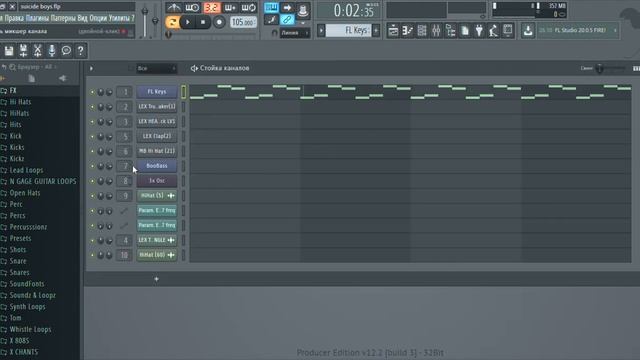640x360 pixels.
Task: Toggle pattern/song mode orange button
Action: 172,22
